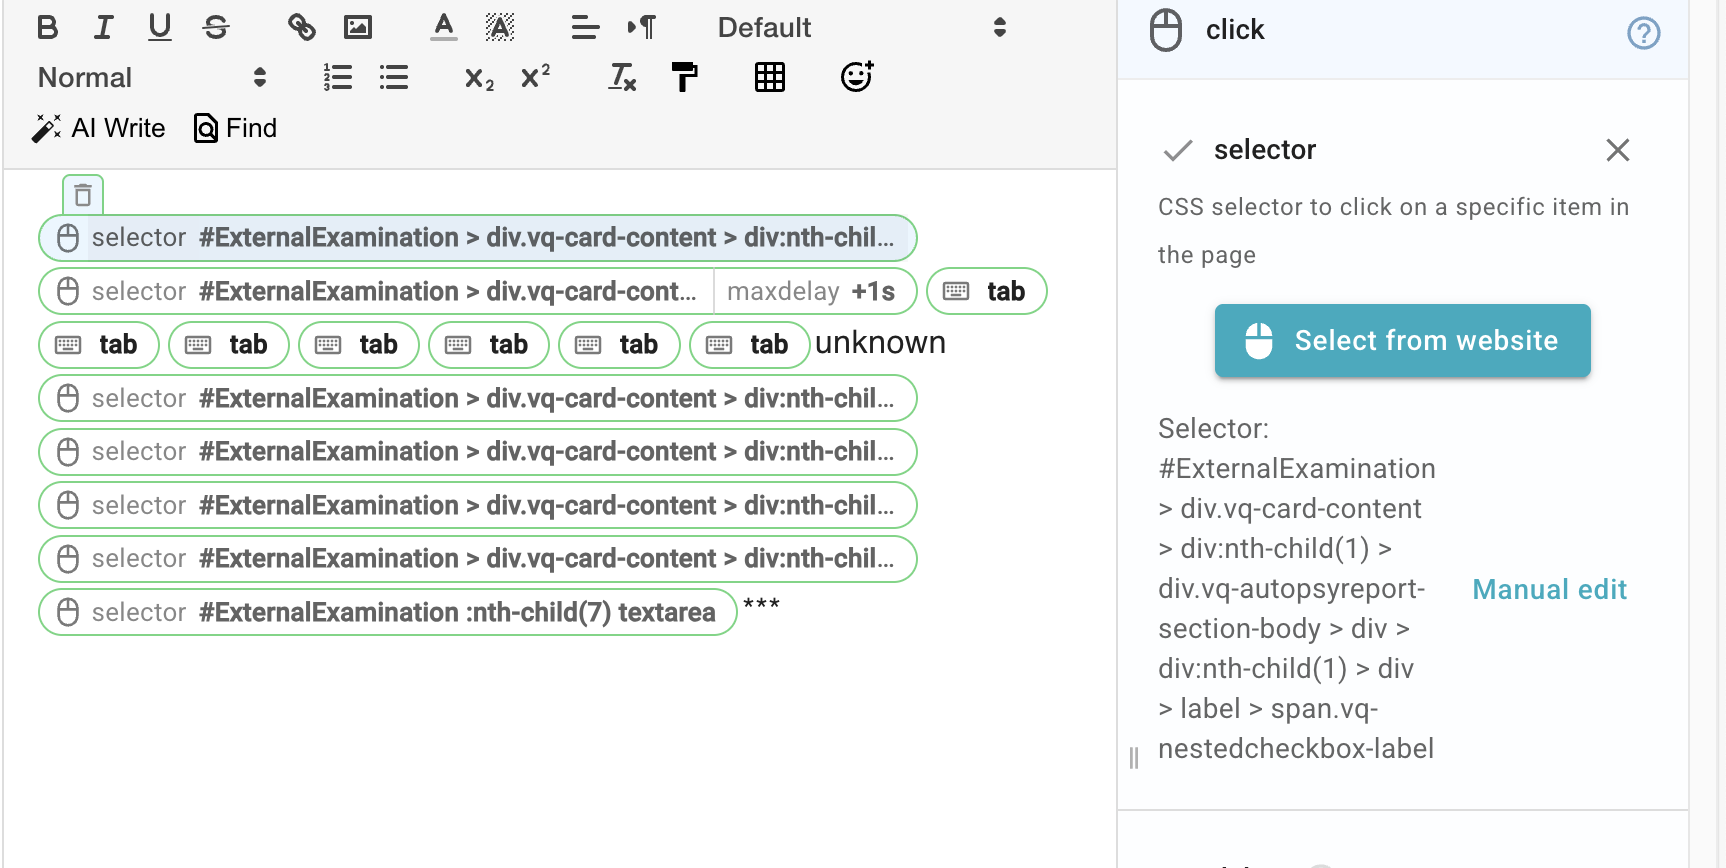Viewport: 1726px width, 868px height.
Task: Open the Normal paragraph style dropdown
Action: point(152,77)
